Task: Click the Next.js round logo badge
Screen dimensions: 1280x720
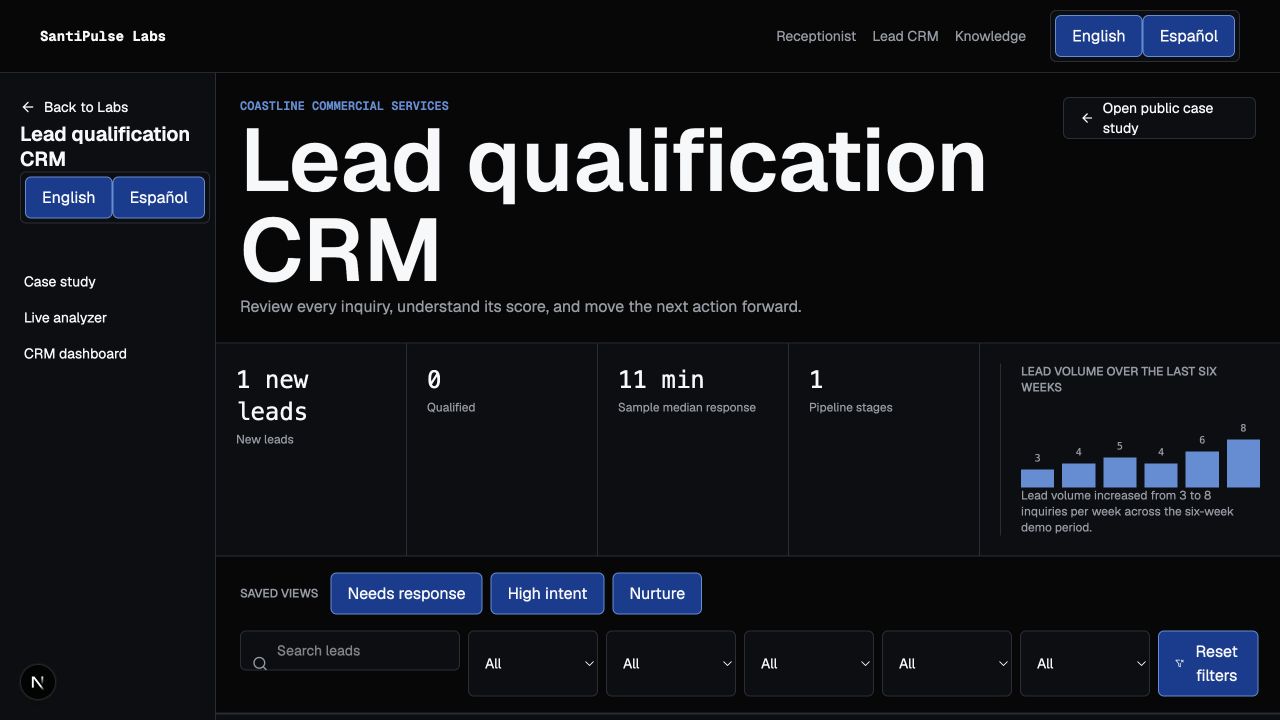Action: tap(38, 682)
